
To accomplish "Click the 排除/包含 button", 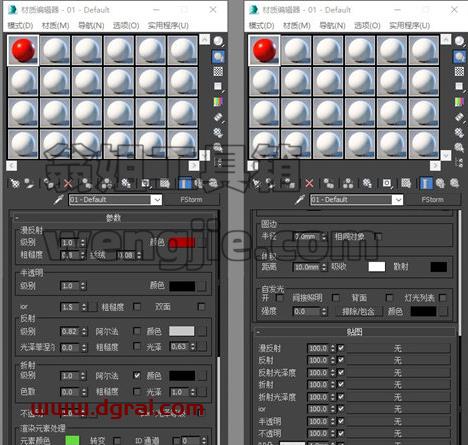I will 358,312.
